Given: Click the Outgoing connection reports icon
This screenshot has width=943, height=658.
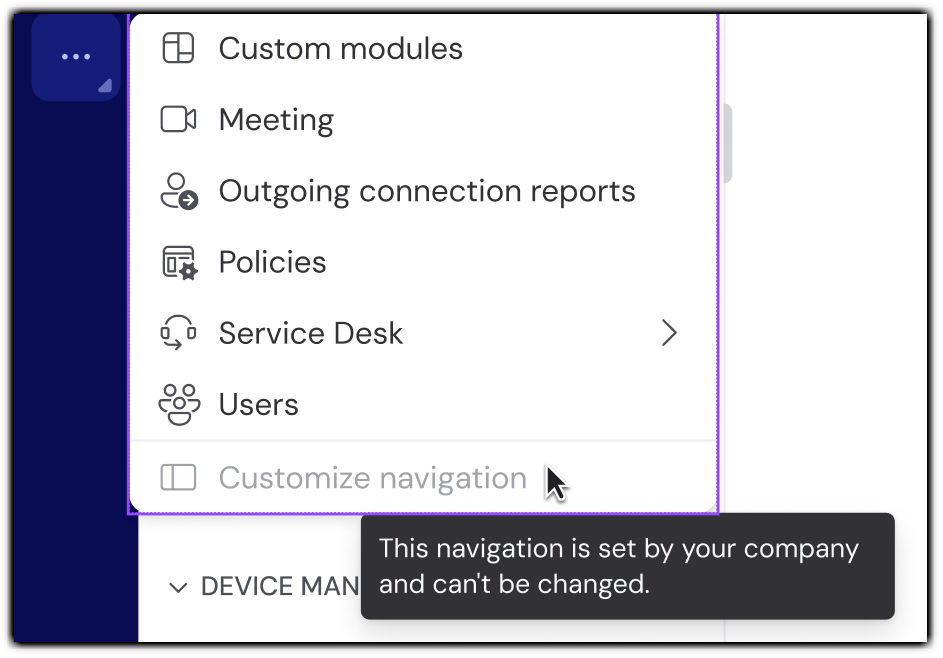Looking at the screenshot, I should pyautogui.click(x=179, y=191).
